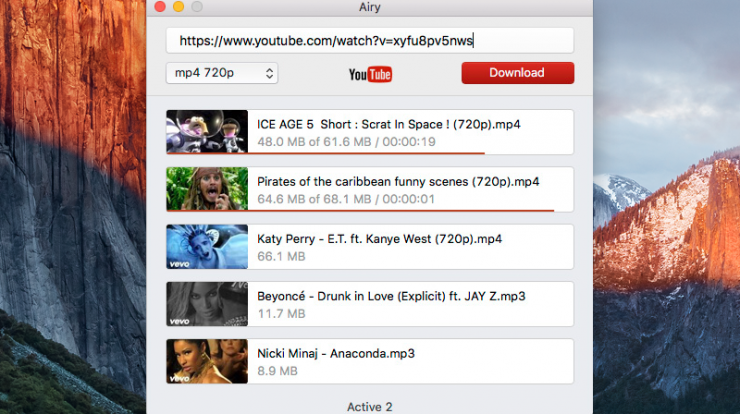The image size is (740, 414).
Task: Select Katy Perry - E.T. ft. Kanye West title
Action: point(379,239)
